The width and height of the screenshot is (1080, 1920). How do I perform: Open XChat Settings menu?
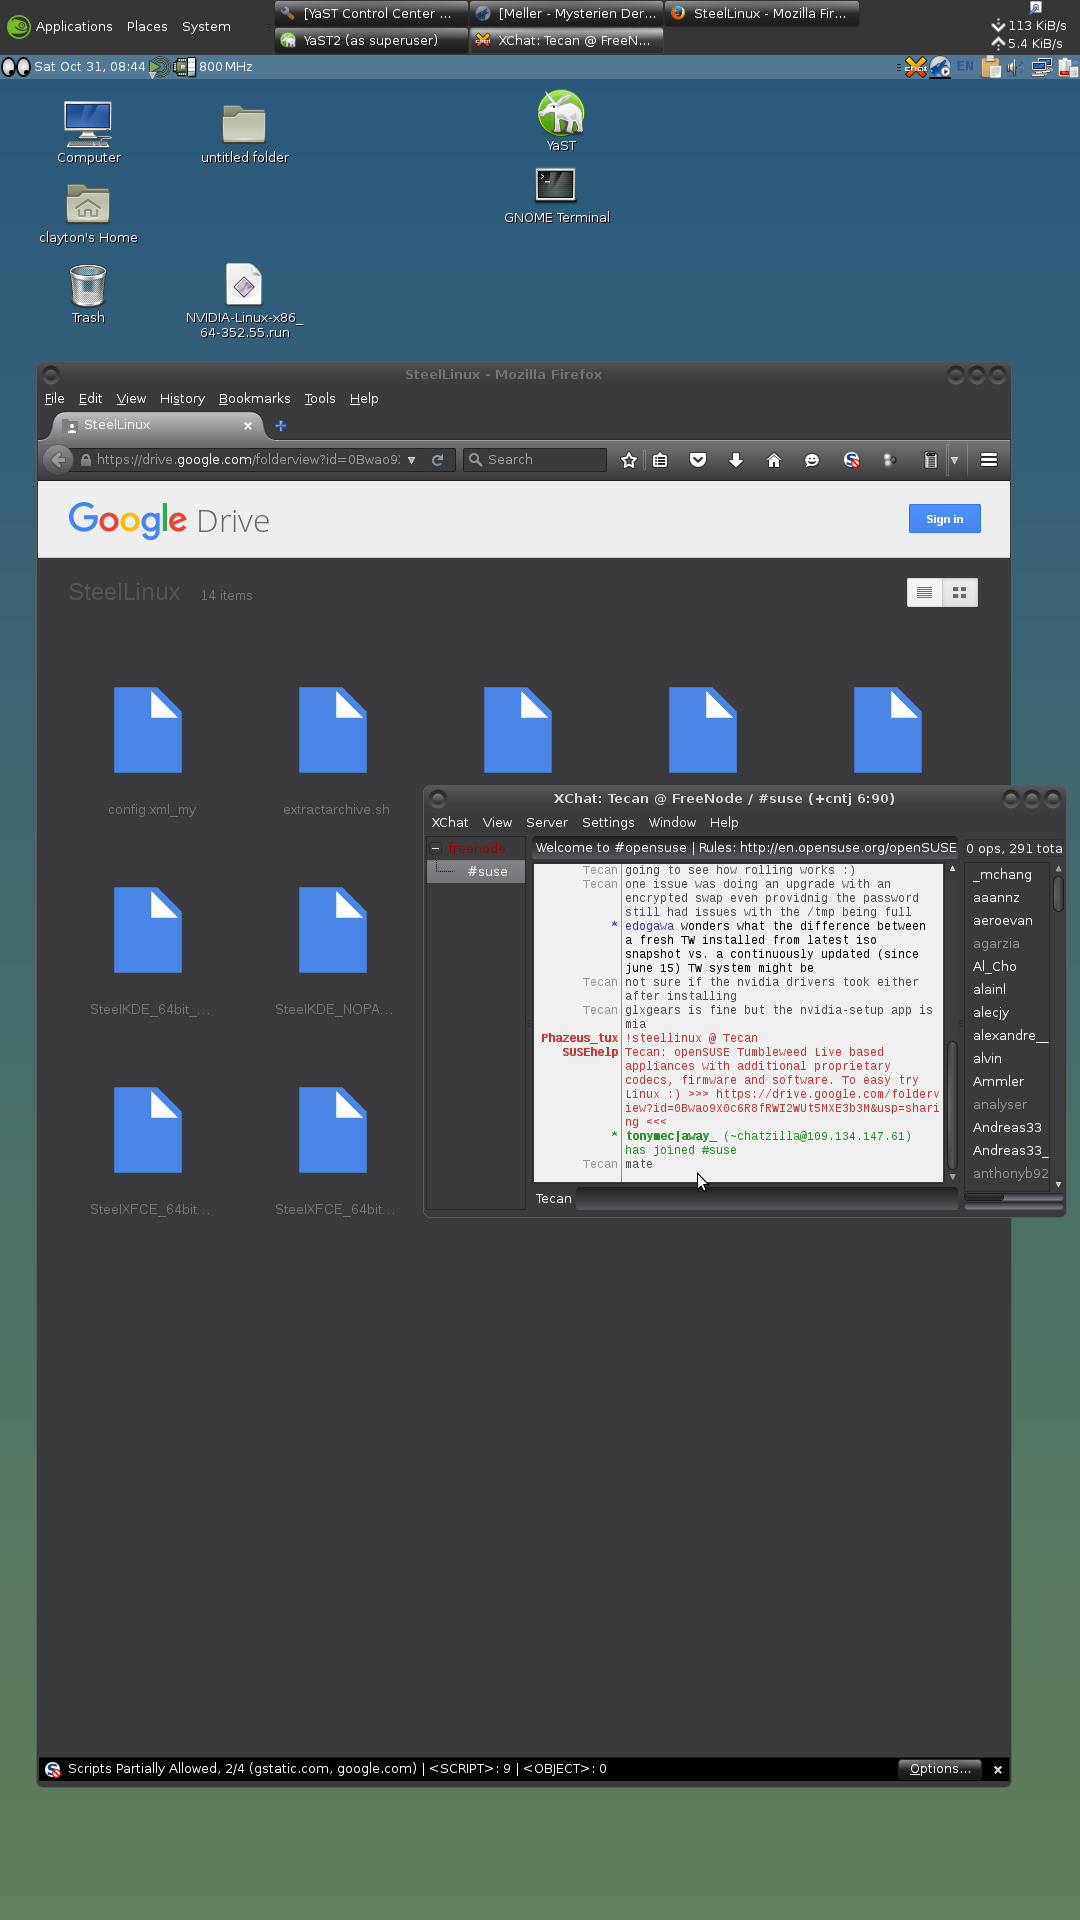(608, 822)
